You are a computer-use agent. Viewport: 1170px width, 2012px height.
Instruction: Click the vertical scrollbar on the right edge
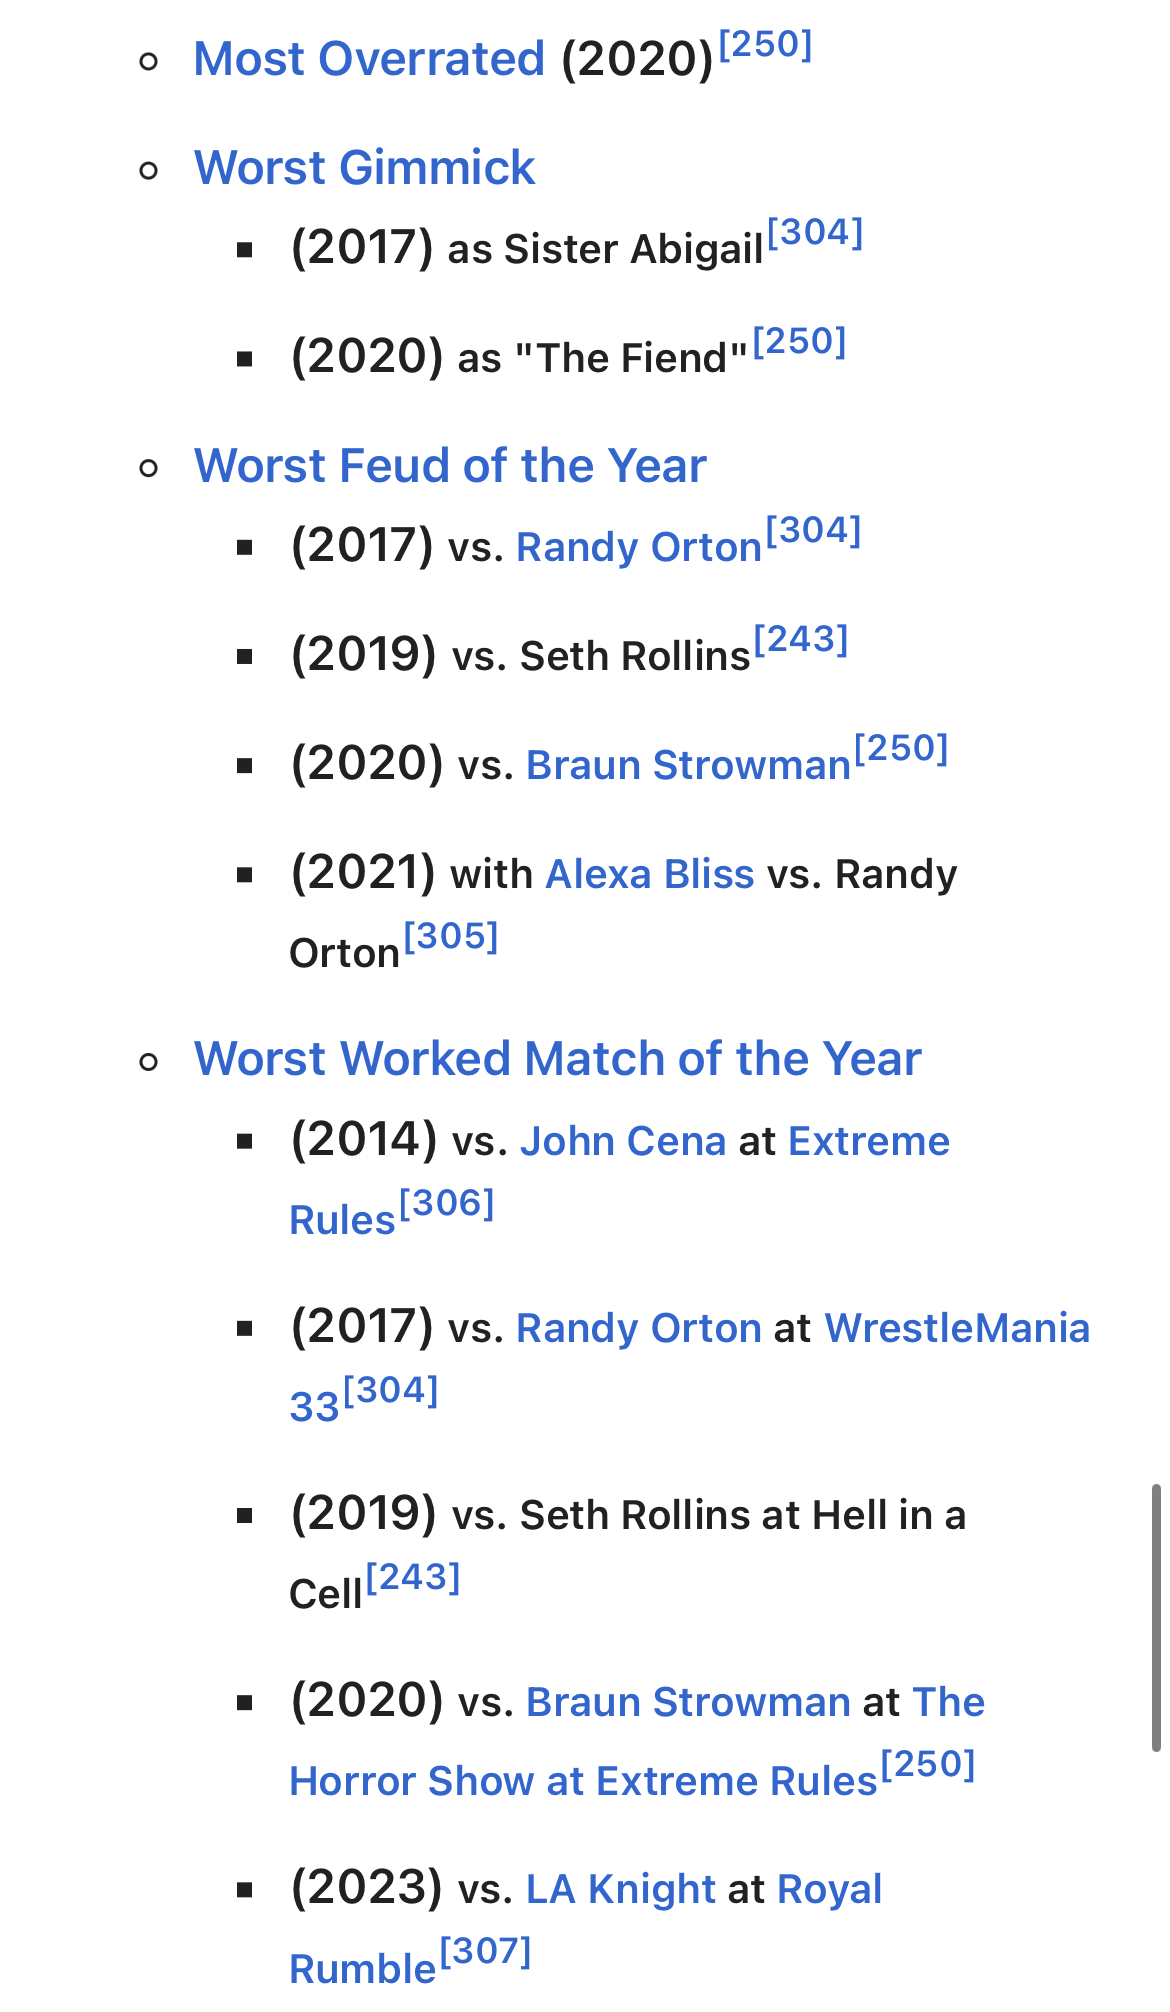coord(1156,1617)
